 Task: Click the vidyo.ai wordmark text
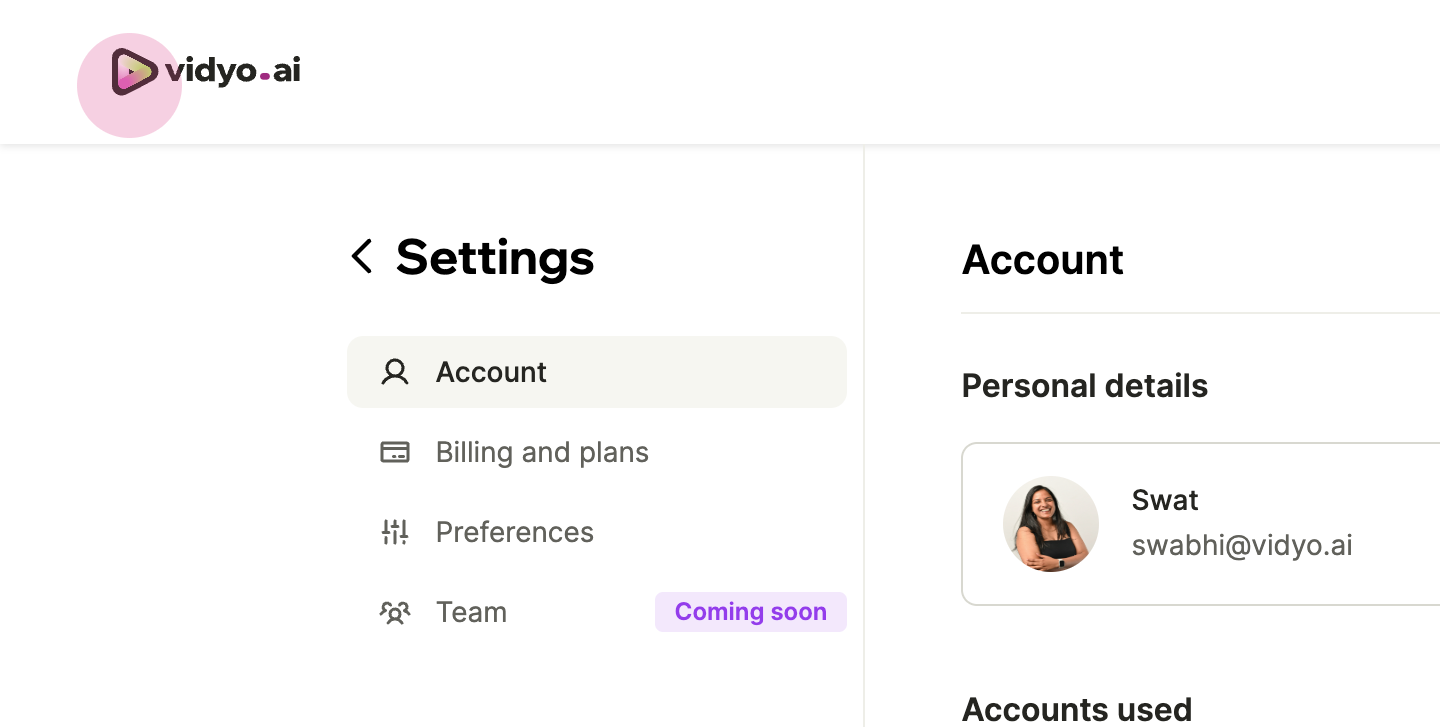click(x=233, y=70)
